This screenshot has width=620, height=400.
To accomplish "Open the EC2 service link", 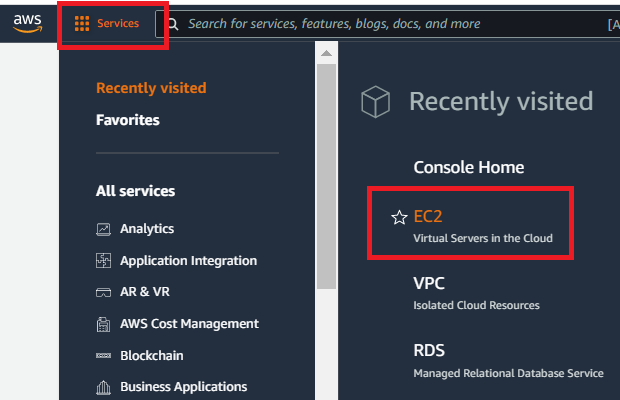I will coord(428,216).
